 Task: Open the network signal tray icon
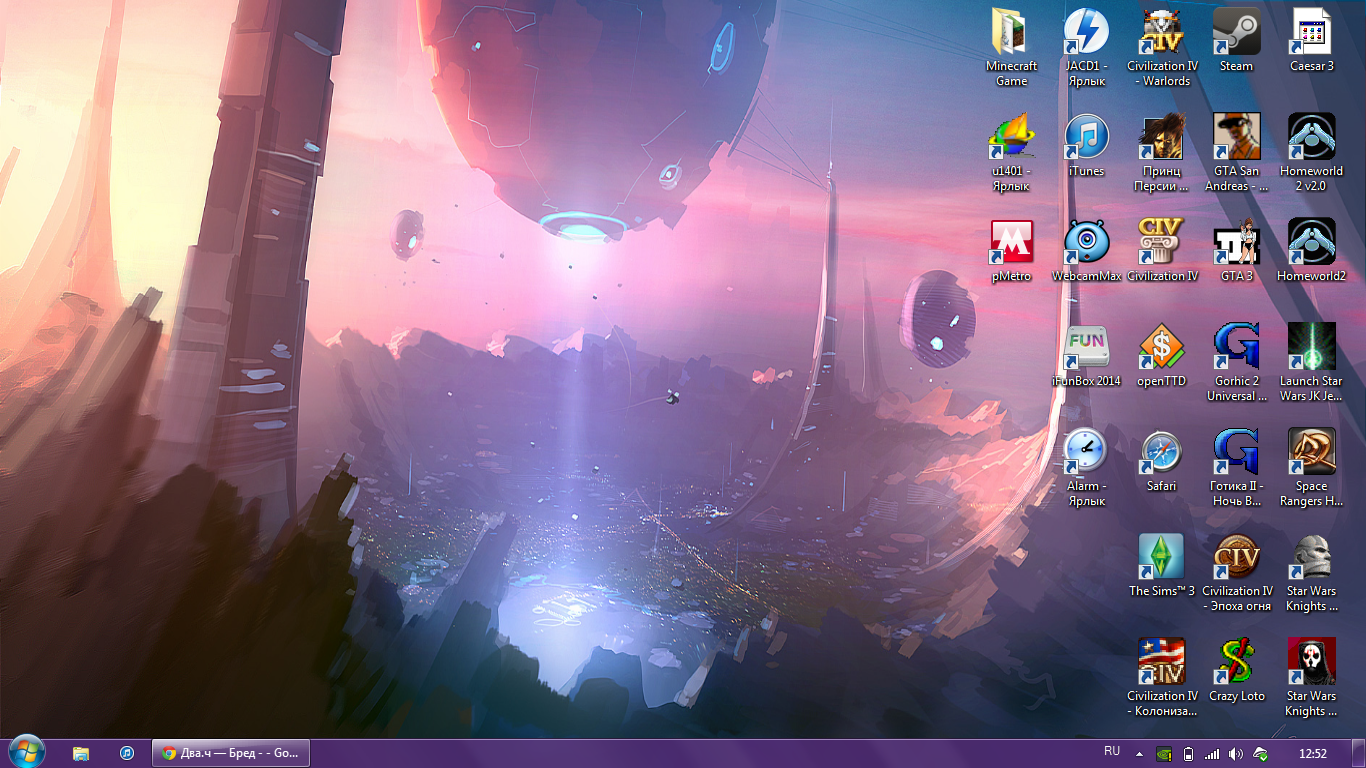pos(1212,753)
